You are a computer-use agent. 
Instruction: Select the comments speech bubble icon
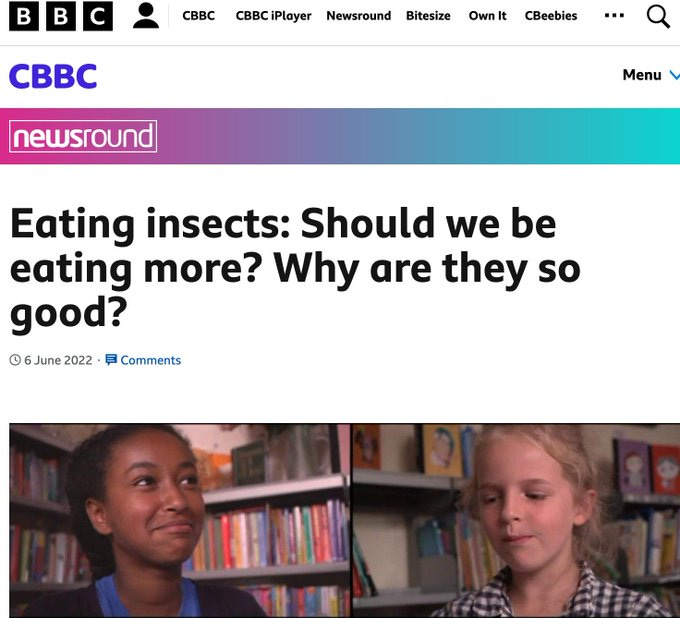click(111, 360)
